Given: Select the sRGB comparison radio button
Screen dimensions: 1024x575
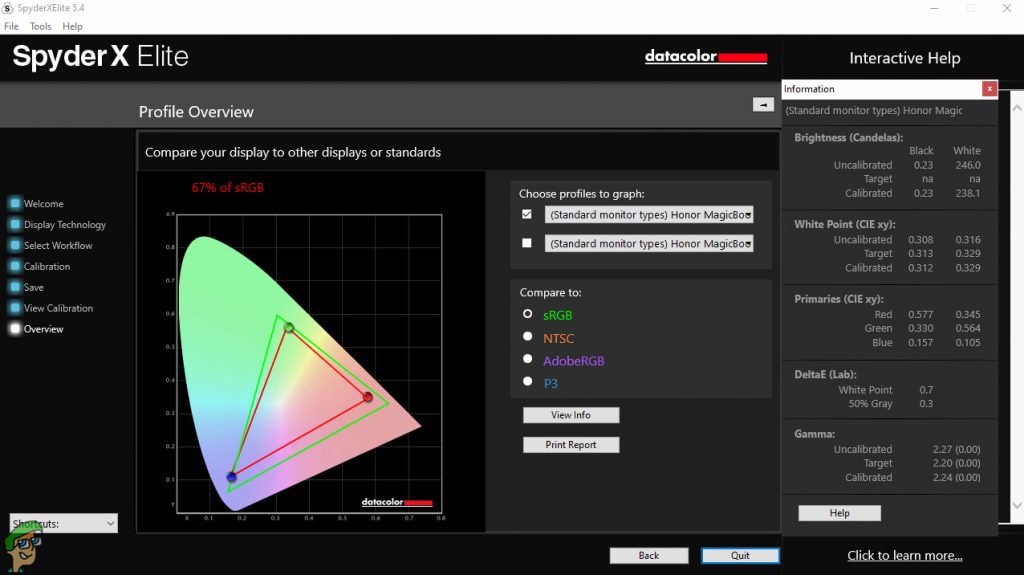Looking at the screenshot, I should (x=528, y=314).
